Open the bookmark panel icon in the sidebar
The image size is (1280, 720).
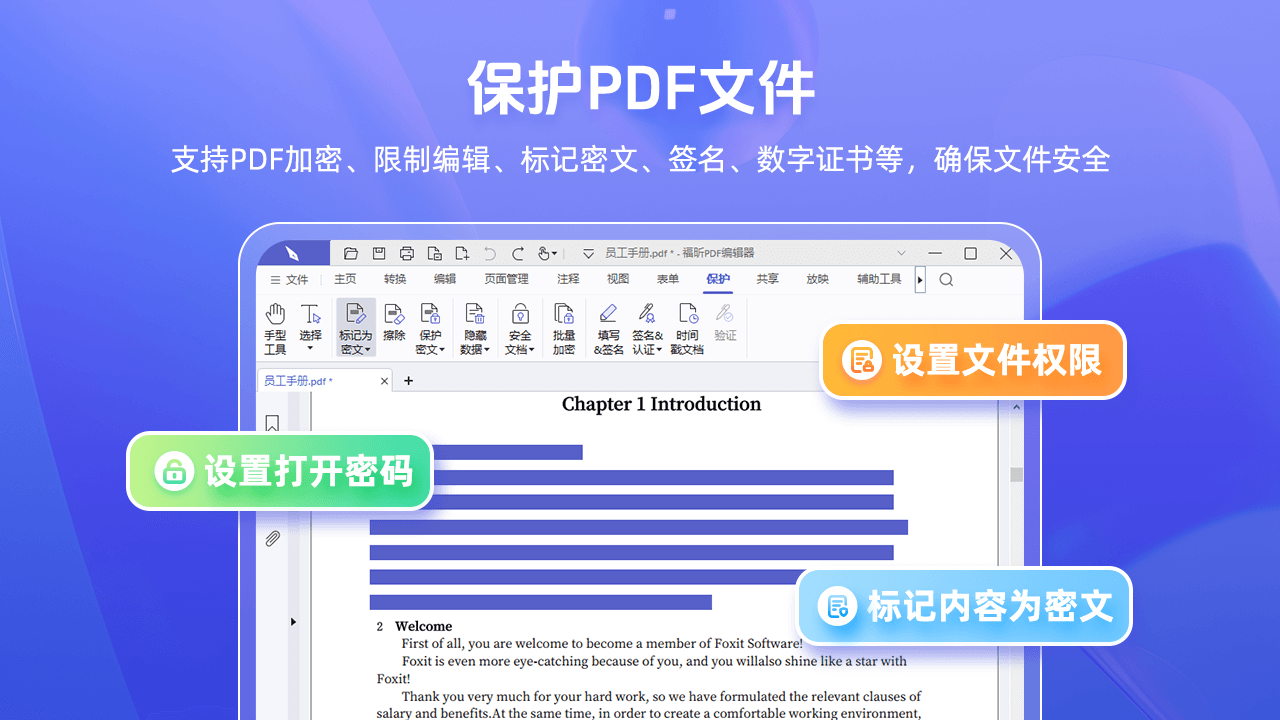272,423
